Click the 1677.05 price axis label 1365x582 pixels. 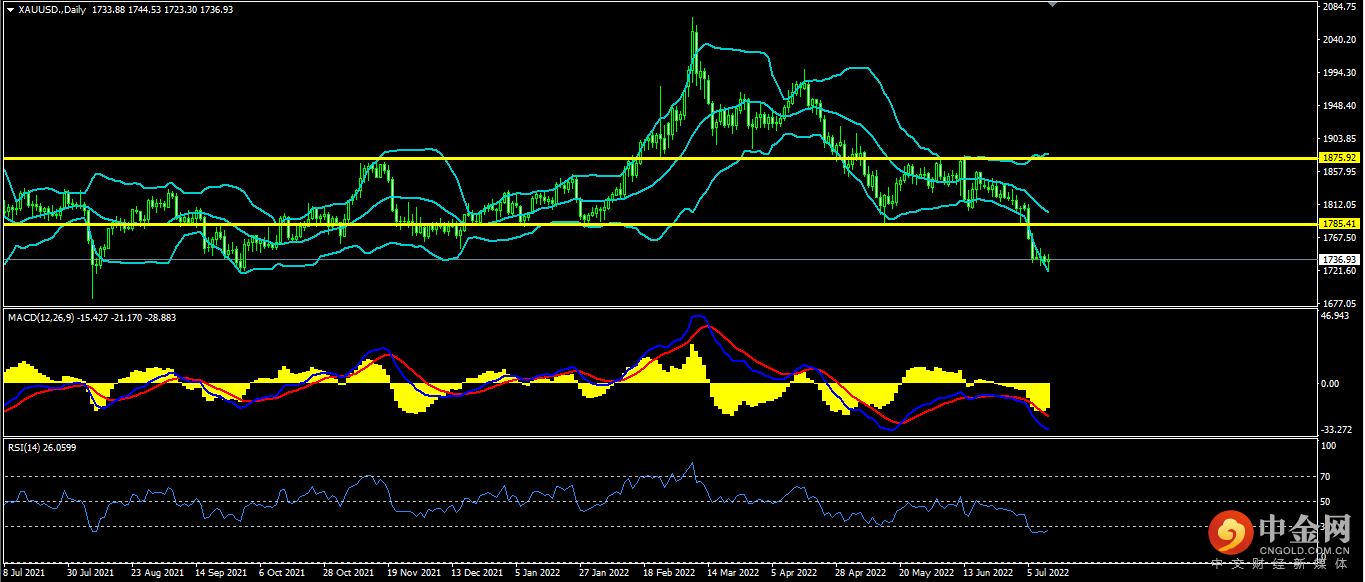tap(1338, 303)
